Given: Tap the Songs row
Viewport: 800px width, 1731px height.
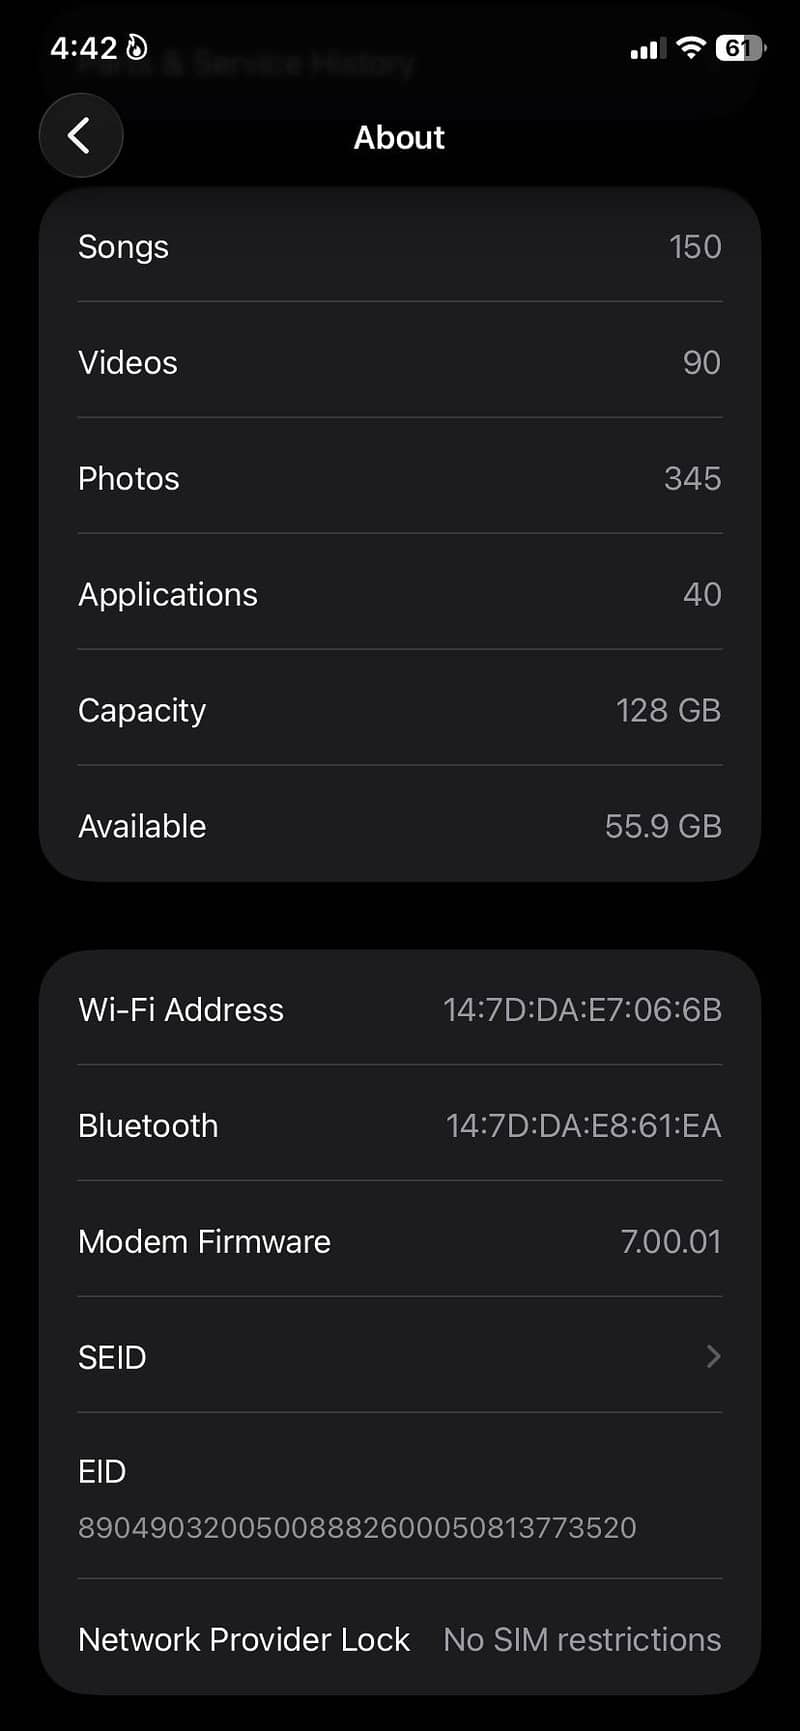Looking at the screenshot, I should (x=399, y=247).
